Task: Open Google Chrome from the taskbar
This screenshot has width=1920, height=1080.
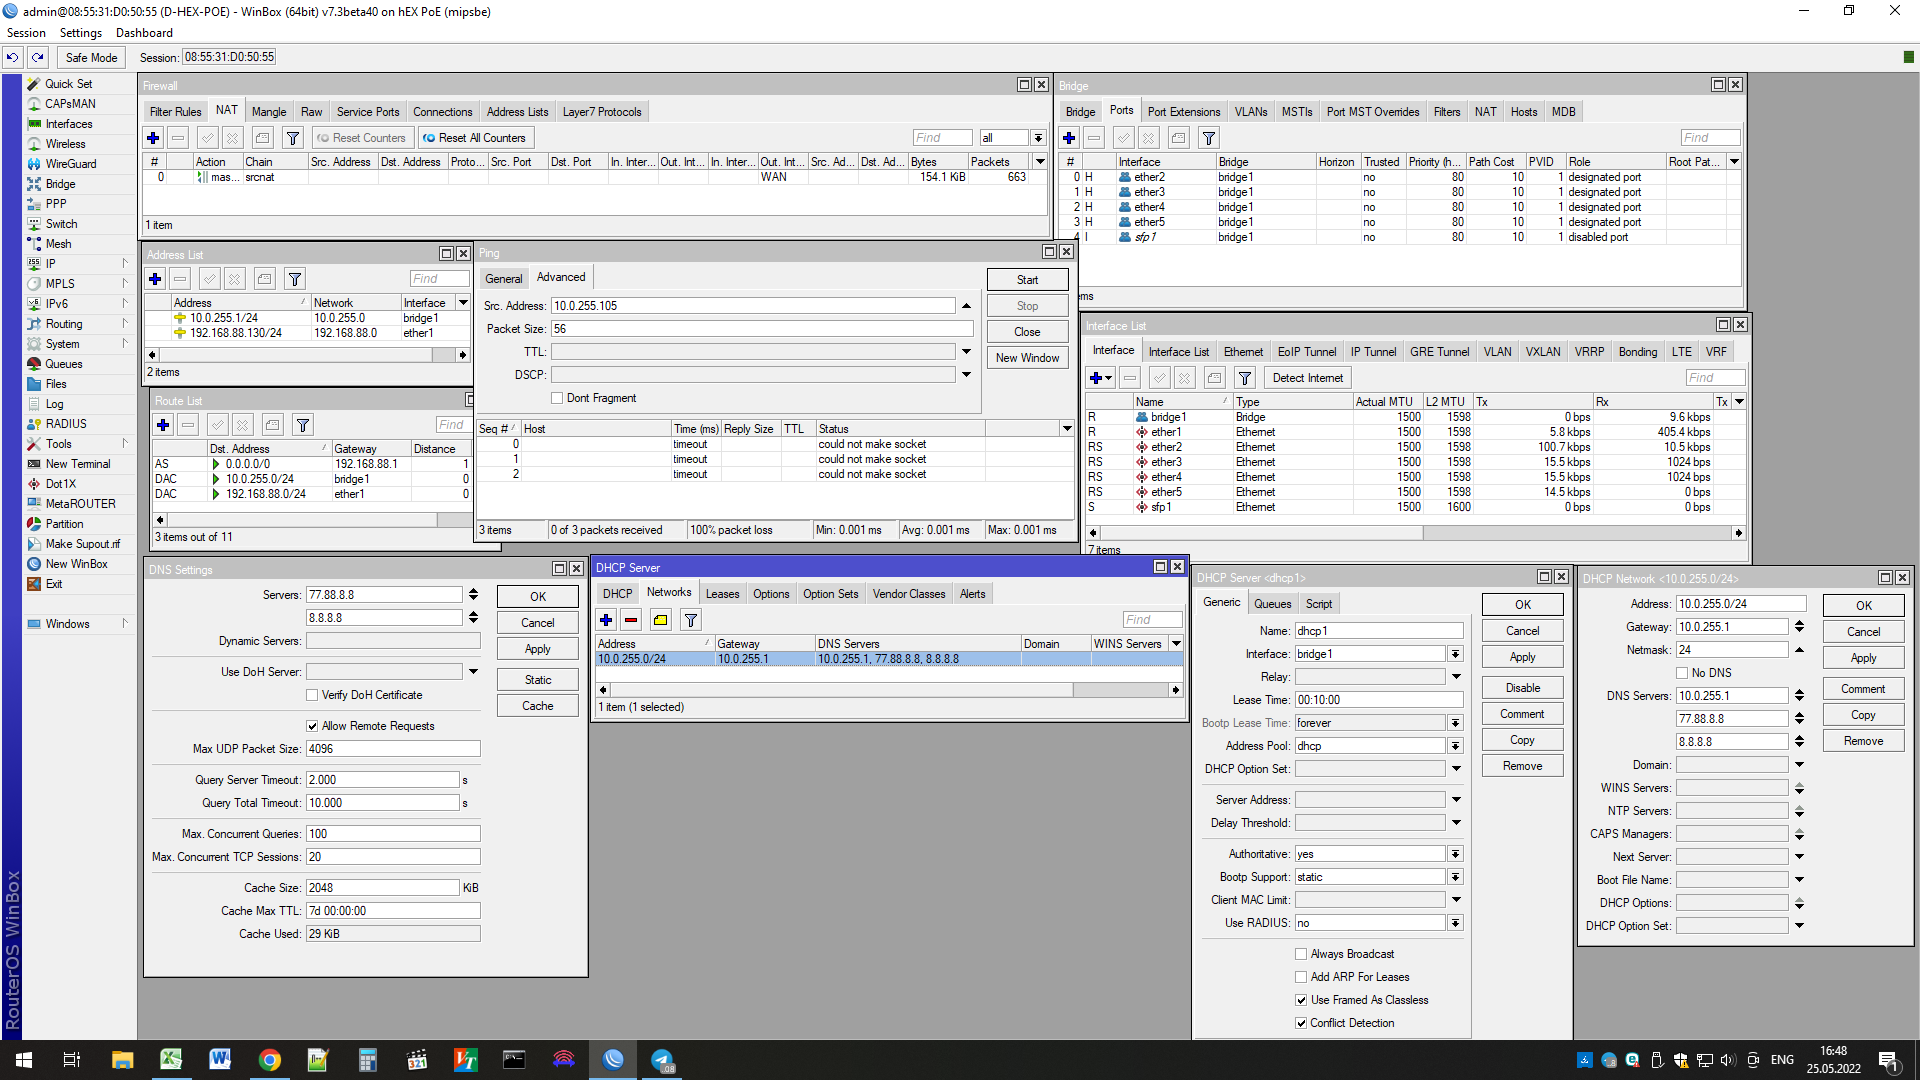Action: (269, 1060)
